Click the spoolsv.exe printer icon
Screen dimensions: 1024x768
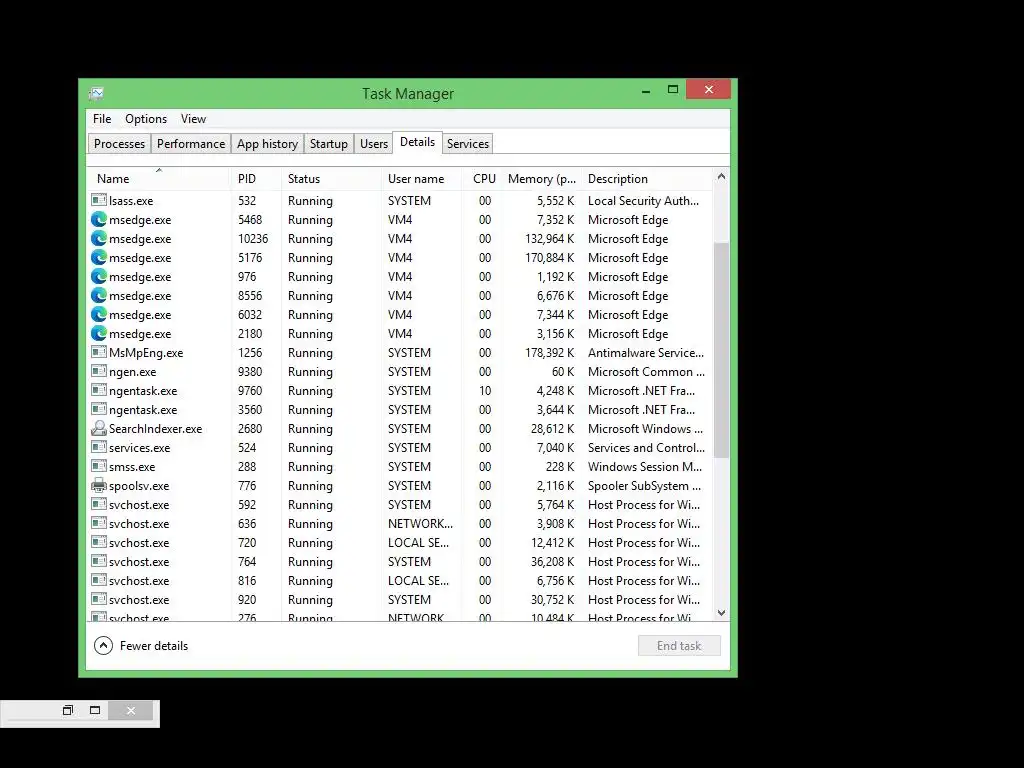99,485
